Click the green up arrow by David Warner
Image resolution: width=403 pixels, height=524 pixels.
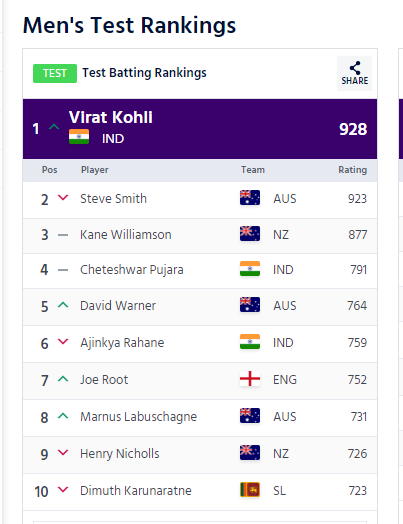[63, 304]
